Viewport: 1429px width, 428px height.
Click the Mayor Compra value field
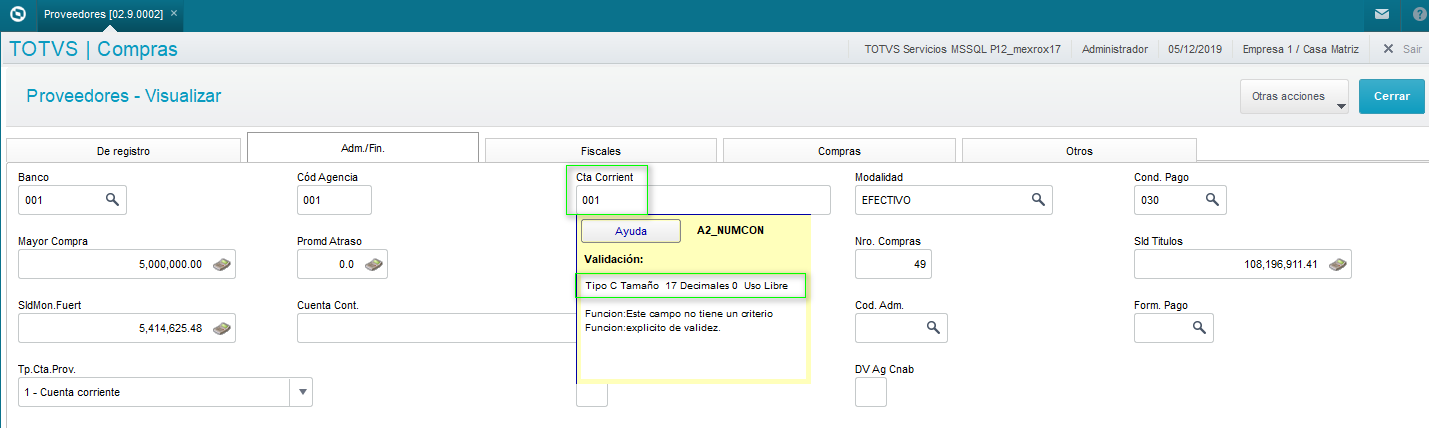click(x=127, y=264)
